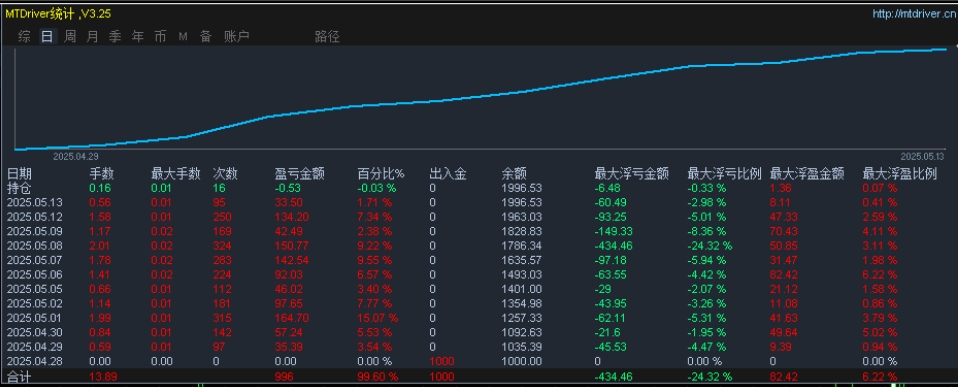Click the 5.02 % floating profit ratio
Screen dimensions: 958x387
tap(879, 333)
